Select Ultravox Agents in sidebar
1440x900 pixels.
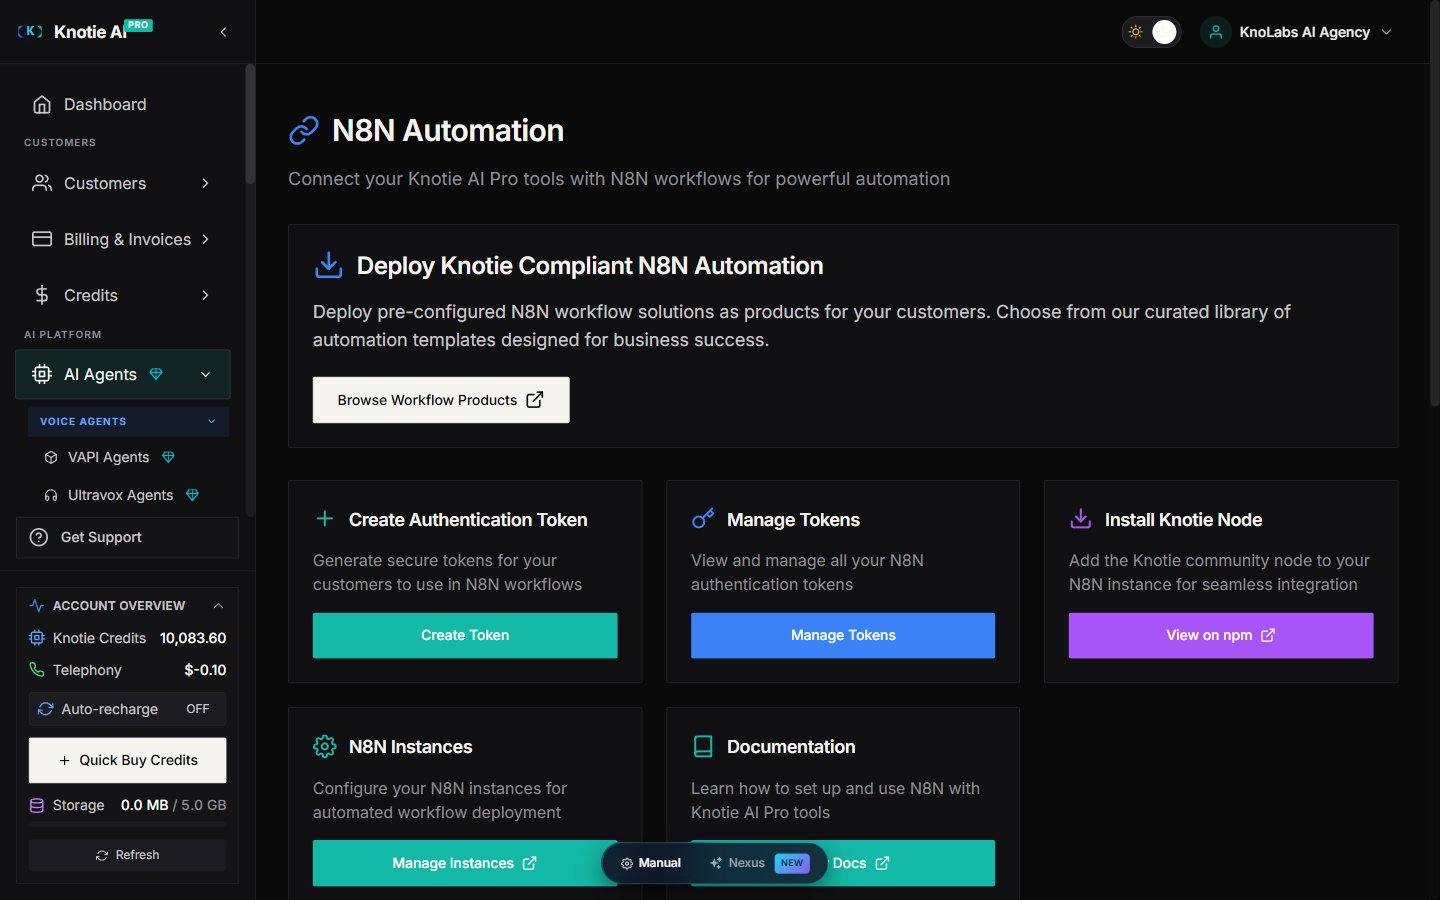pos(129,495)
